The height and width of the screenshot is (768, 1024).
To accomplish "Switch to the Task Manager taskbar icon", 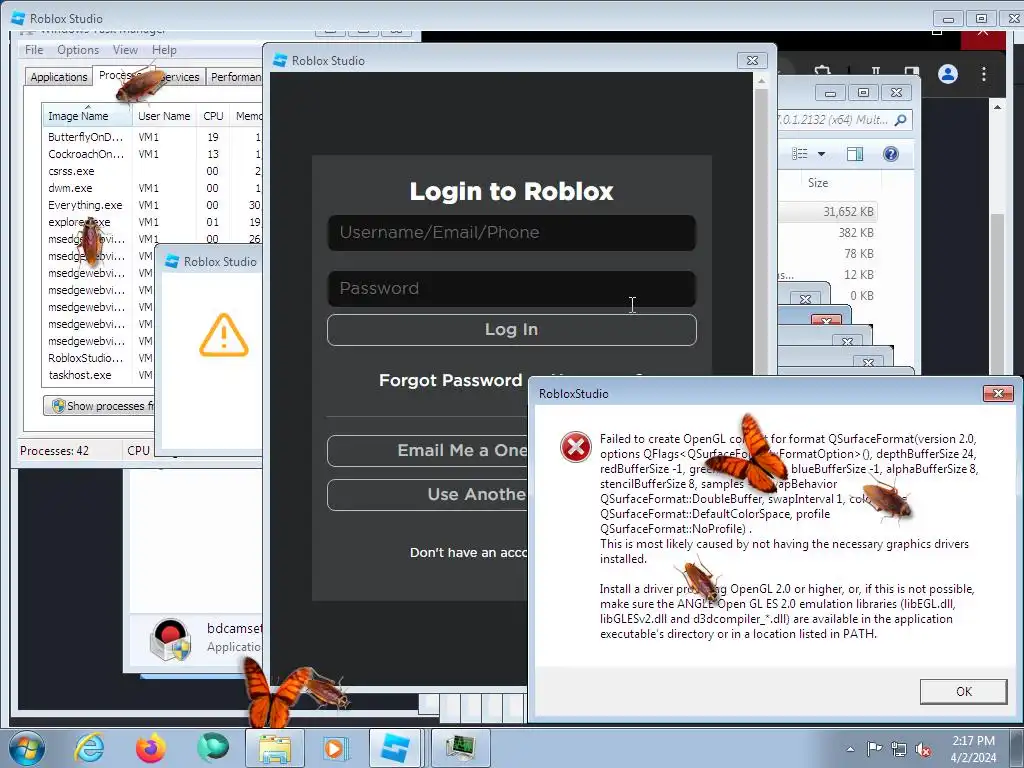I will 460,748.
